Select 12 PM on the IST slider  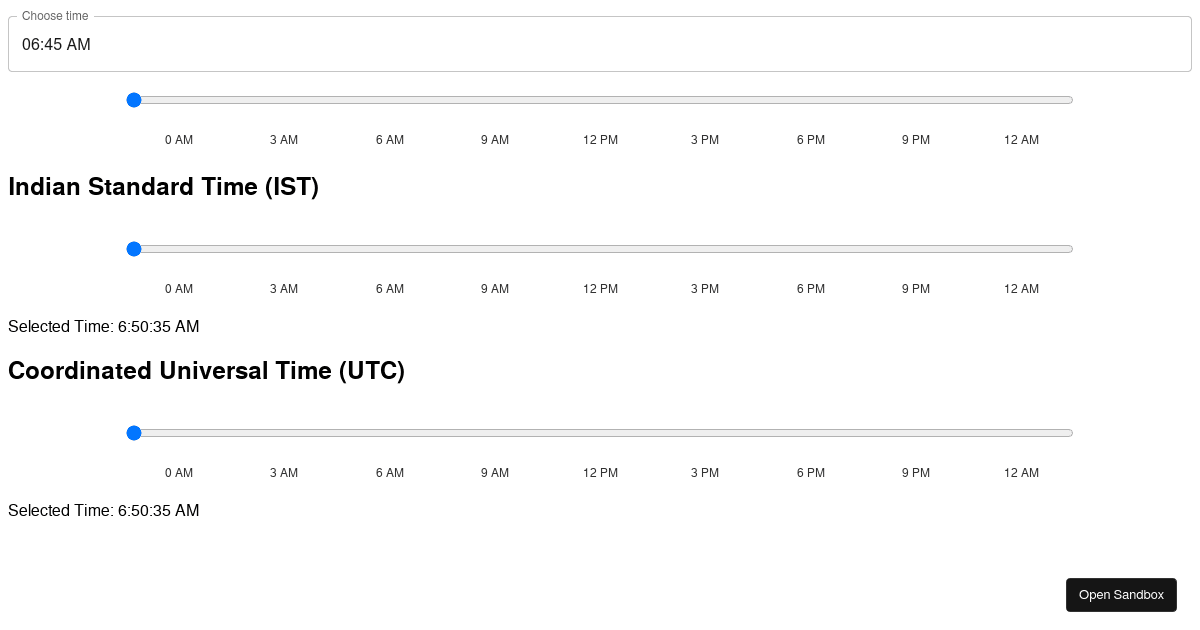(x=600, y=249)
